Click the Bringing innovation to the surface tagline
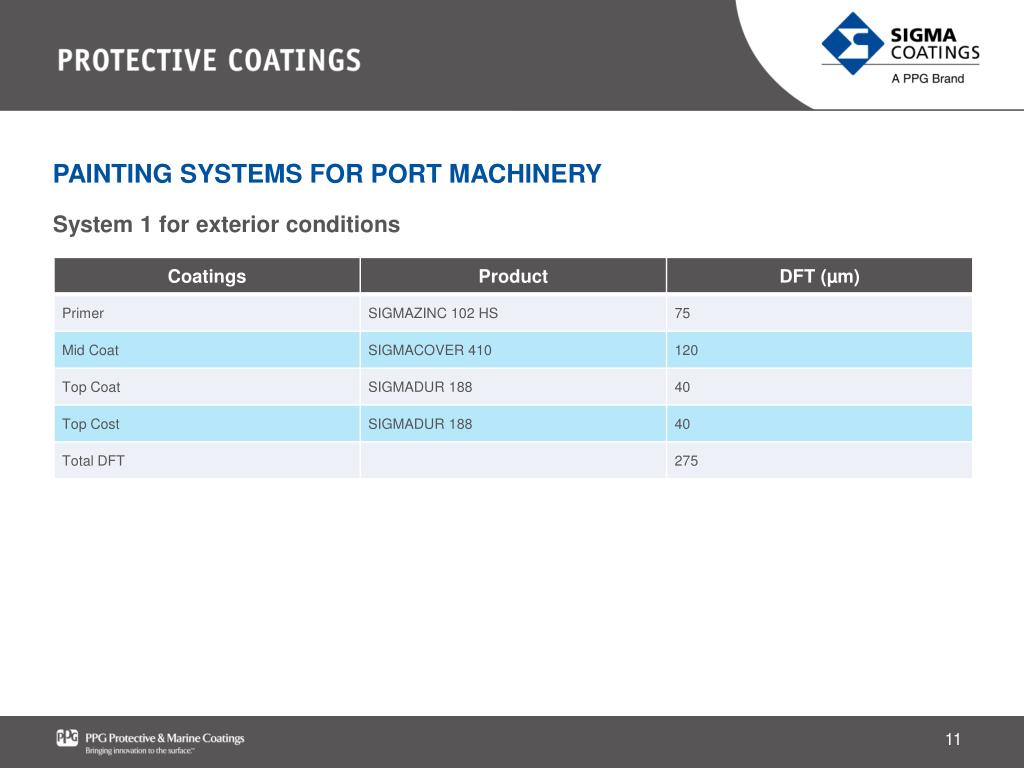Image resolution: width=1024 pixels, height=768 pixels. 140,751
